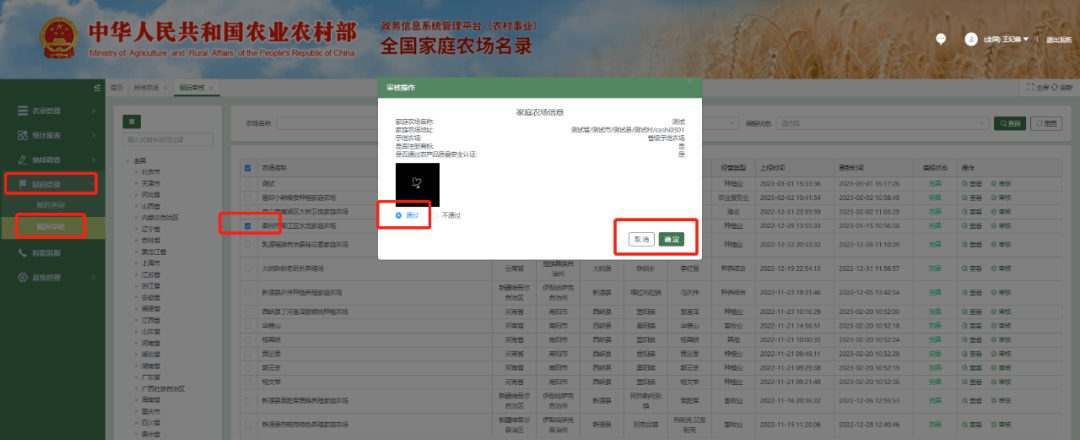Select 河南省 in the region tree
1080x440 pixels.
pos(151,343)
